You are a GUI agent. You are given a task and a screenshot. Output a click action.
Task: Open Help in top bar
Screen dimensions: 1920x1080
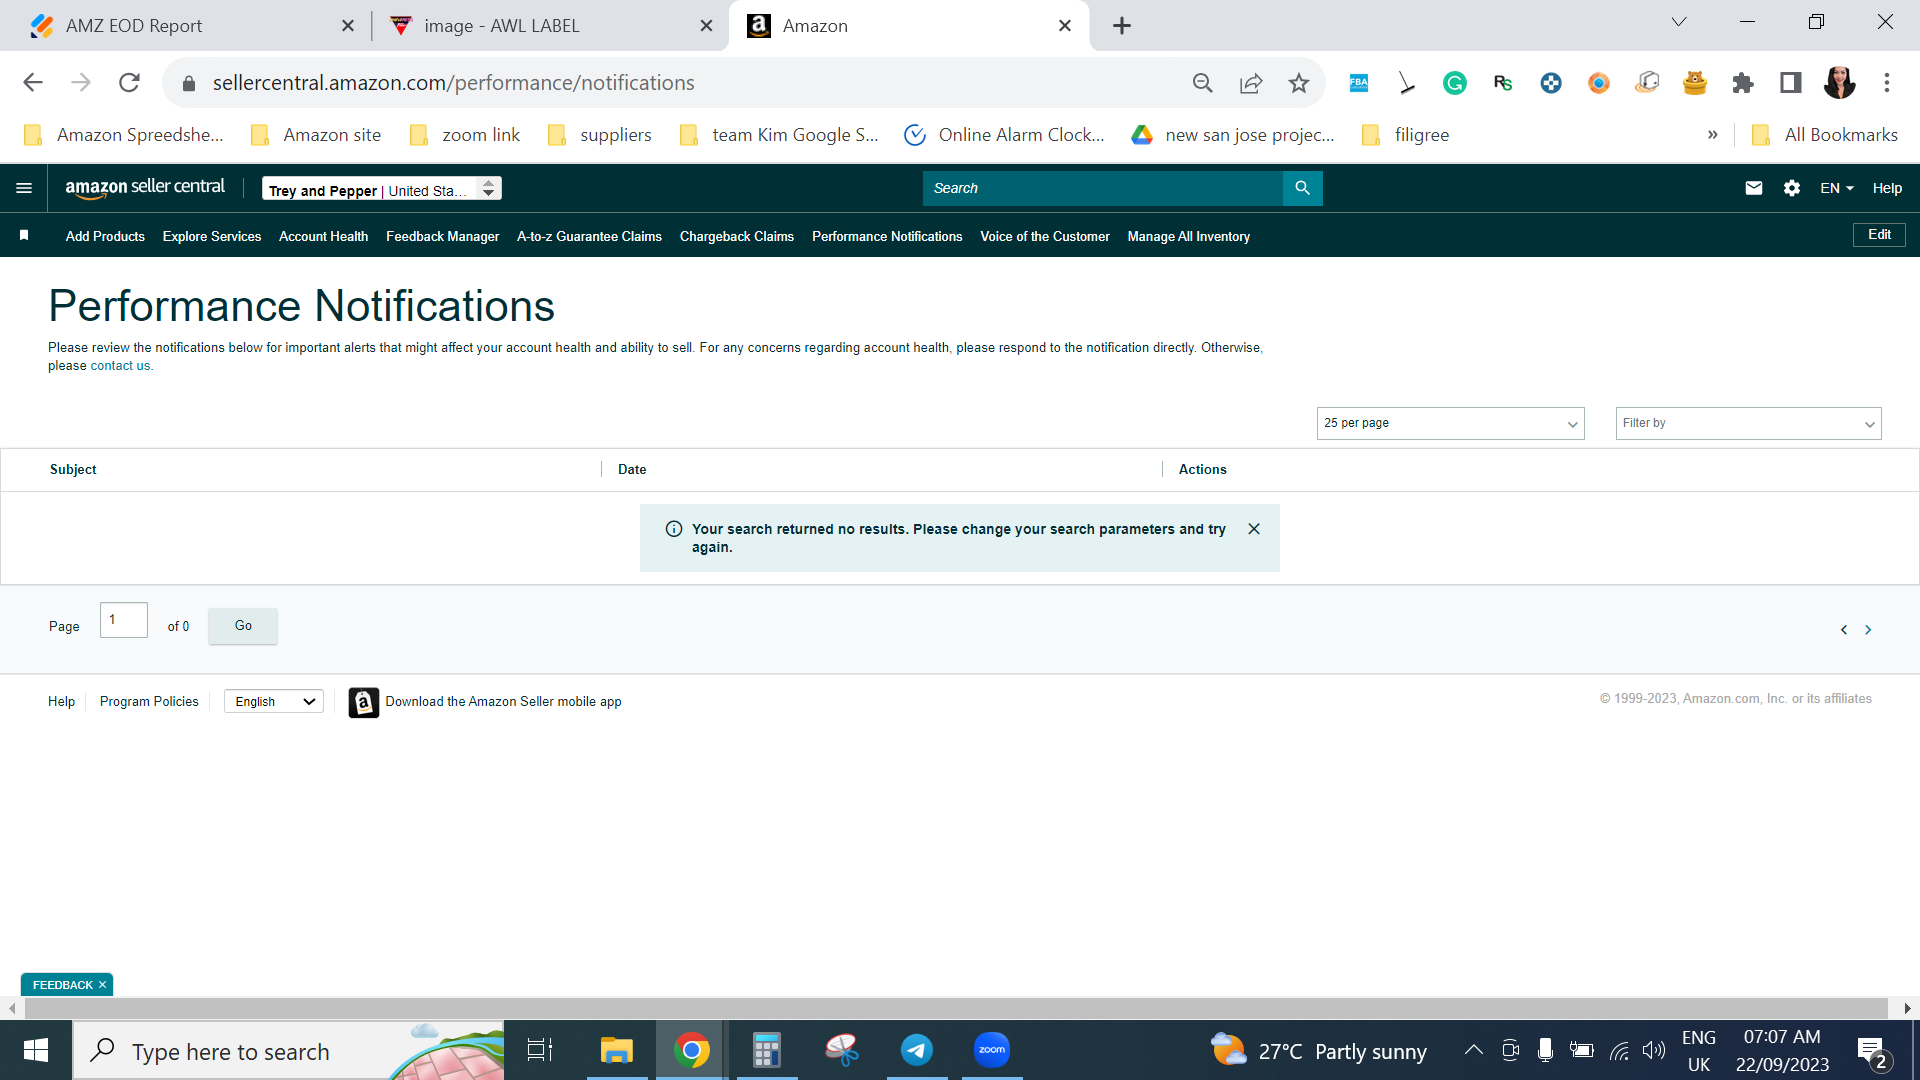pyautogui.click(x=1887, y=188)
